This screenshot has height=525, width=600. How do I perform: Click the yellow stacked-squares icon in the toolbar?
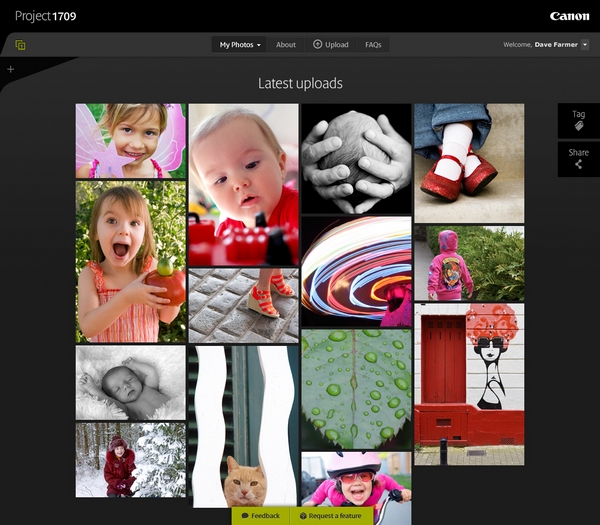[x=20, y=45]
